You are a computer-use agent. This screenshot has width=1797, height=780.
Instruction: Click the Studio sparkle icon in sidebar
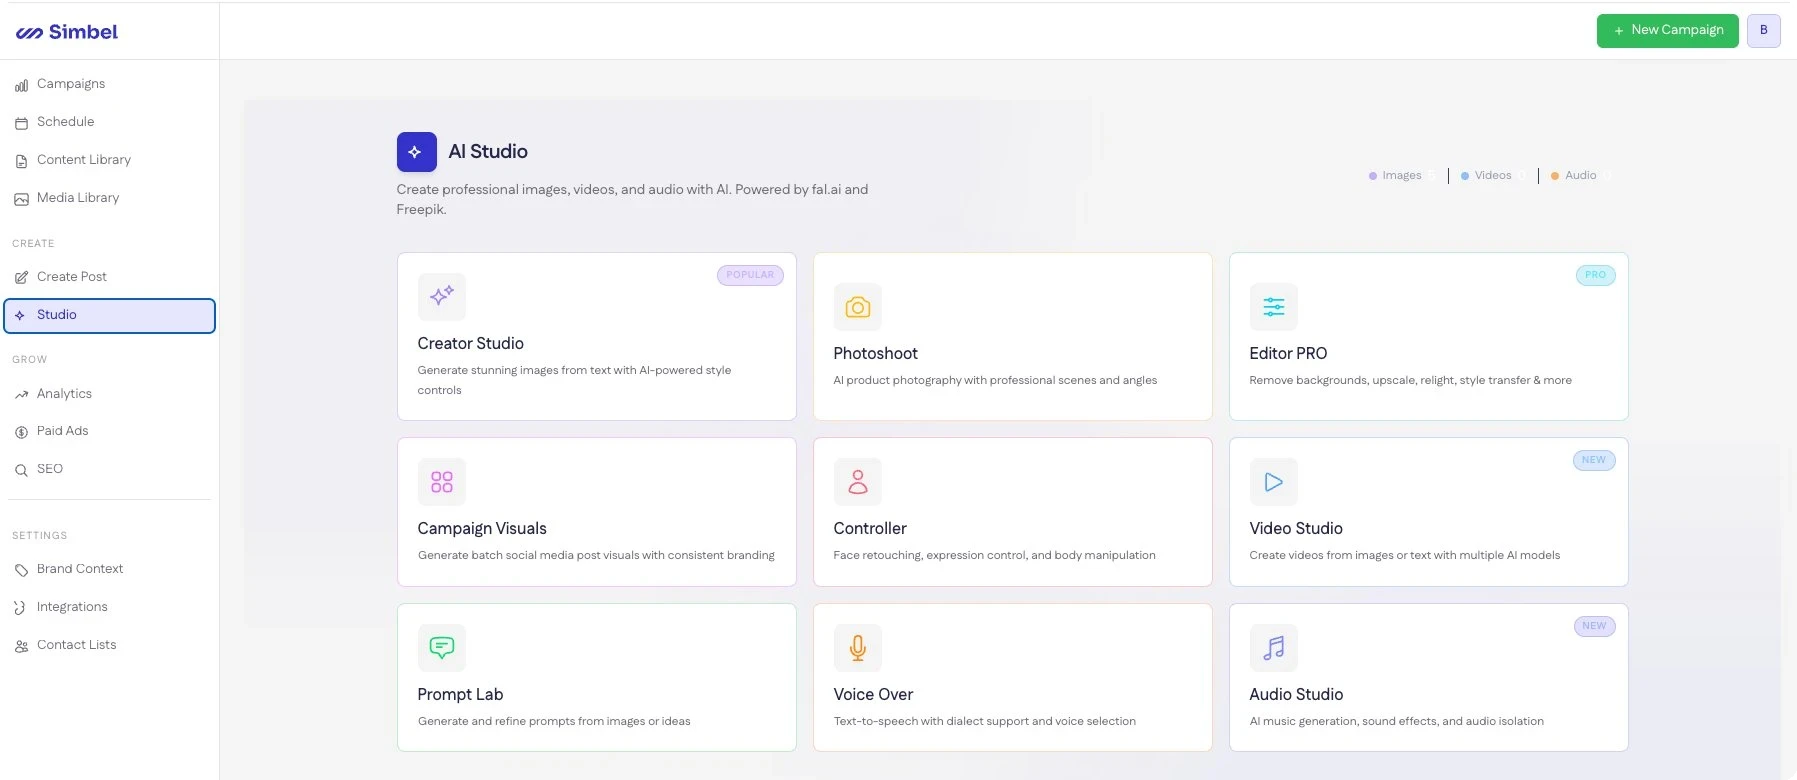pos(20,316)
